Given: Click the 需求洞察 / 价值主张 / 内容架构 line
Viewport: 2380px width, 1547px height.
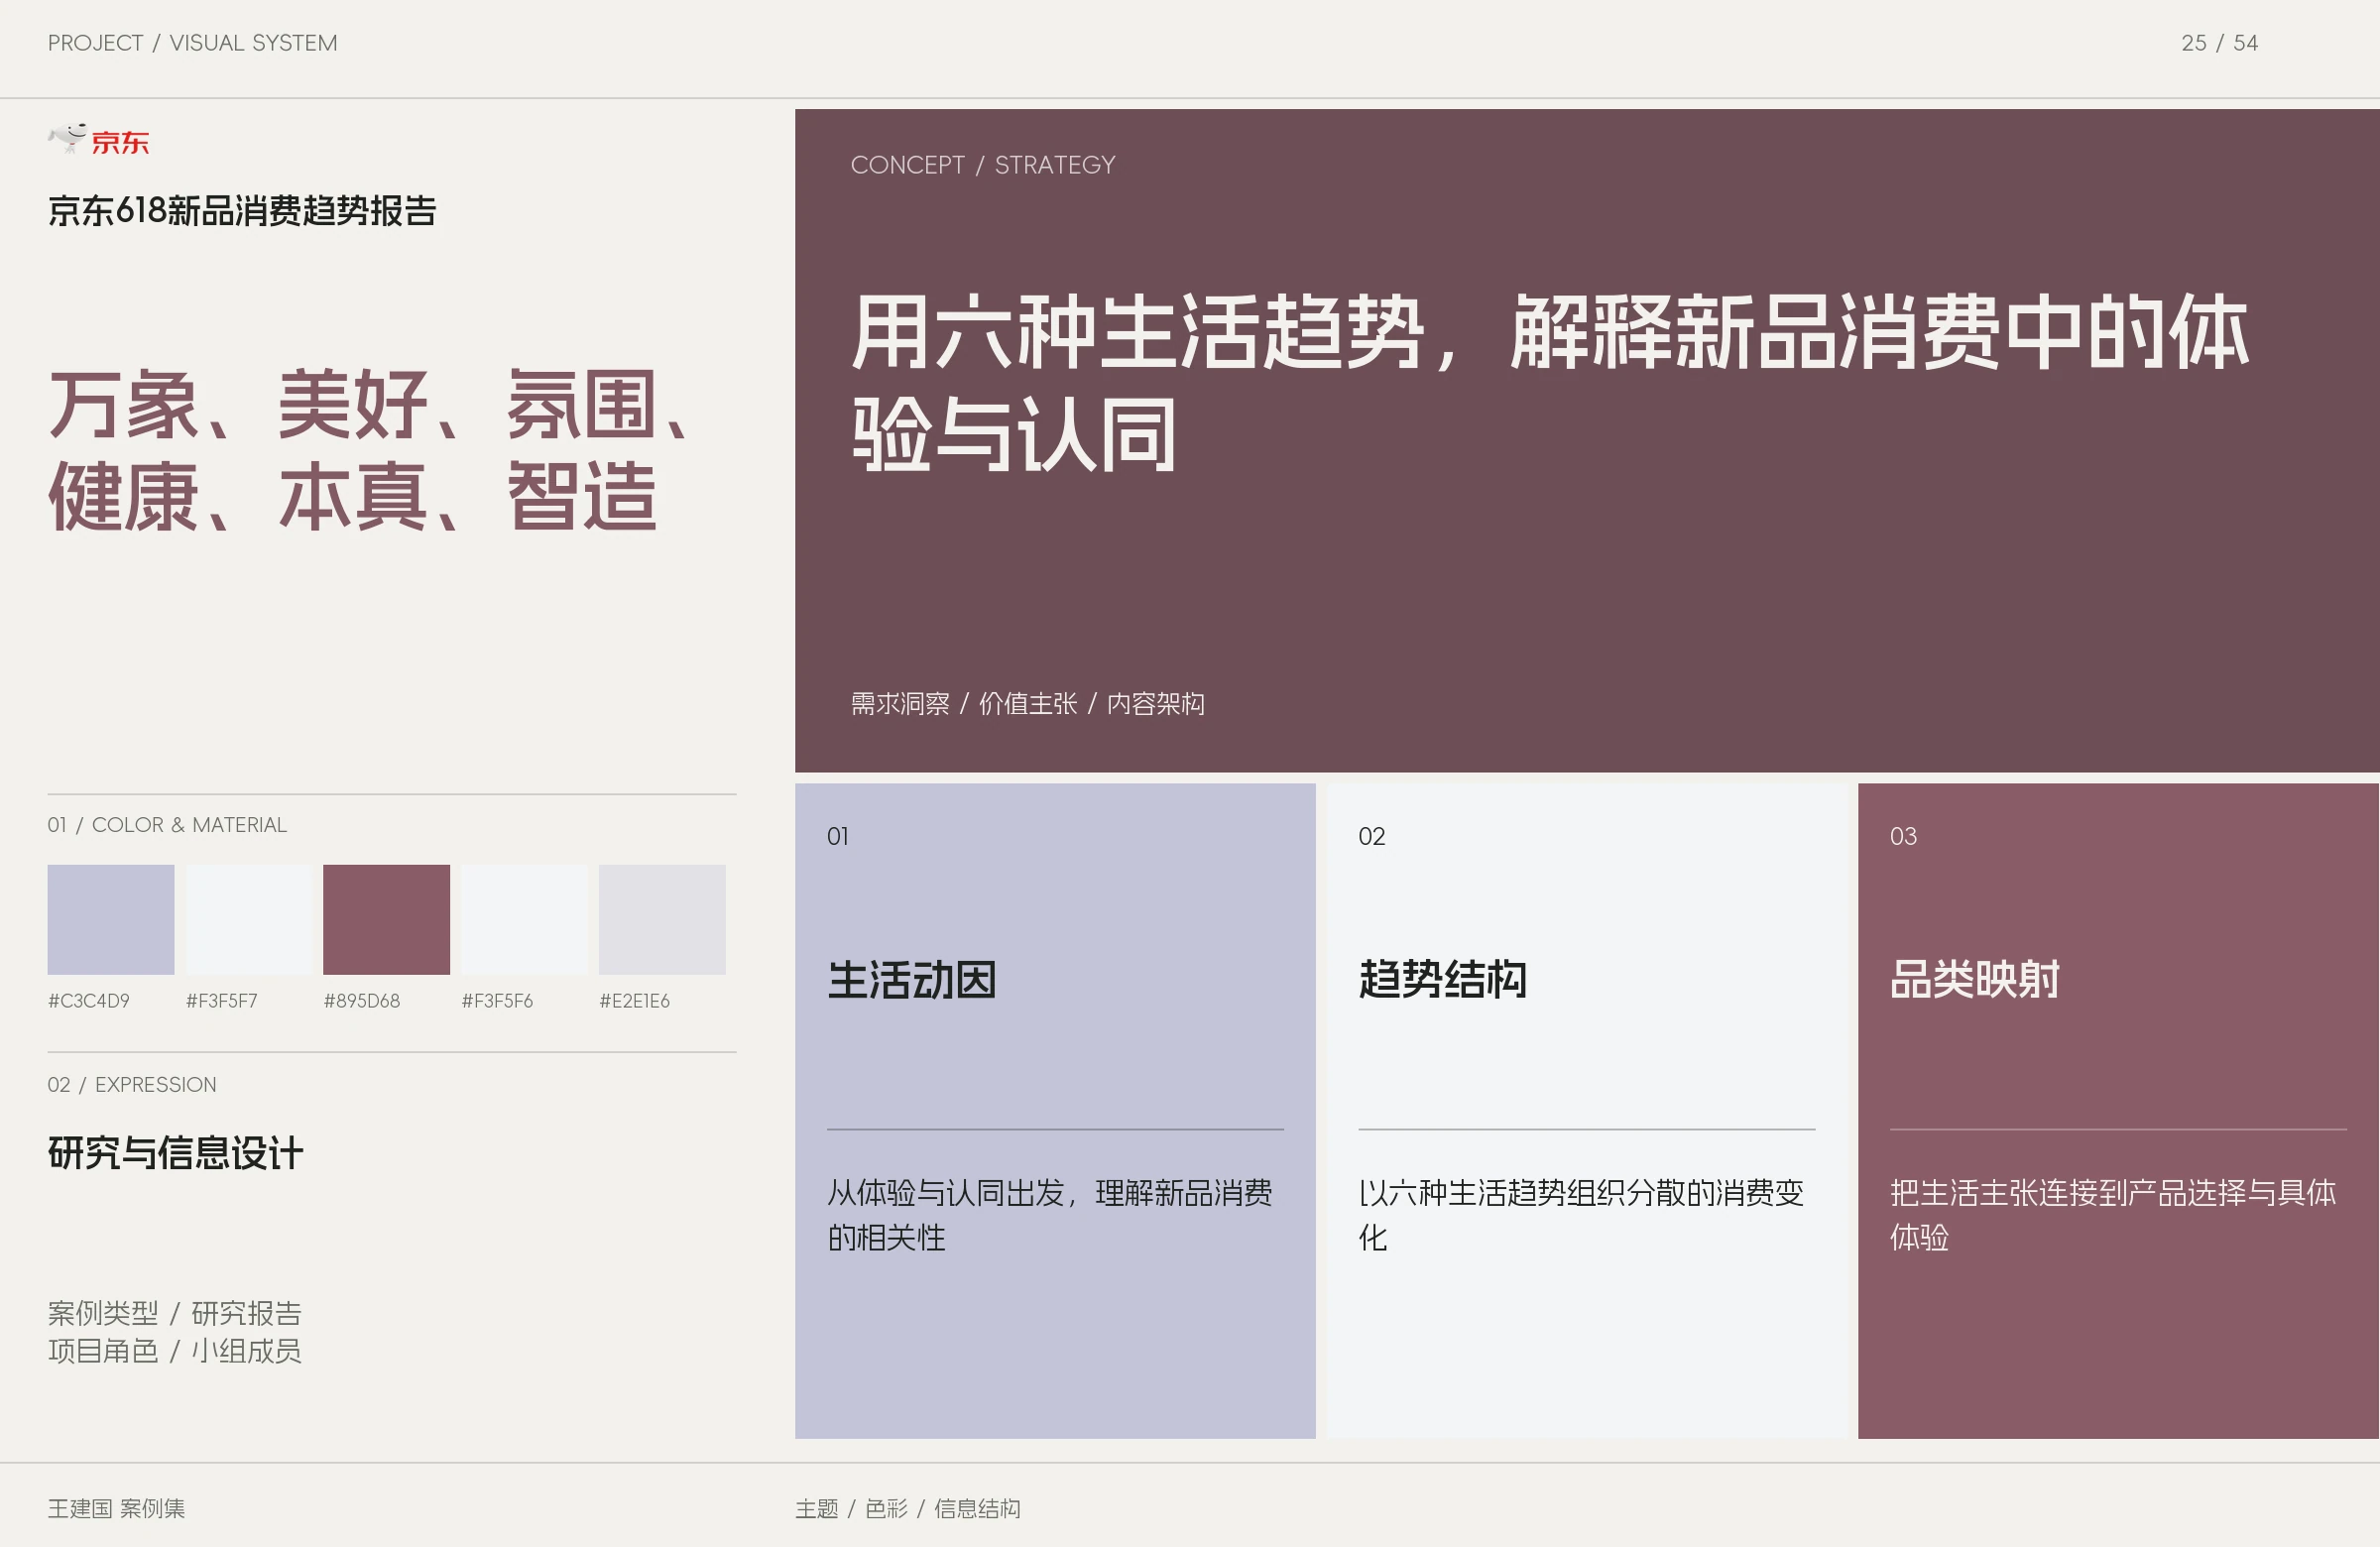Looking at the screenshot, I should (x=1027, y=704).
